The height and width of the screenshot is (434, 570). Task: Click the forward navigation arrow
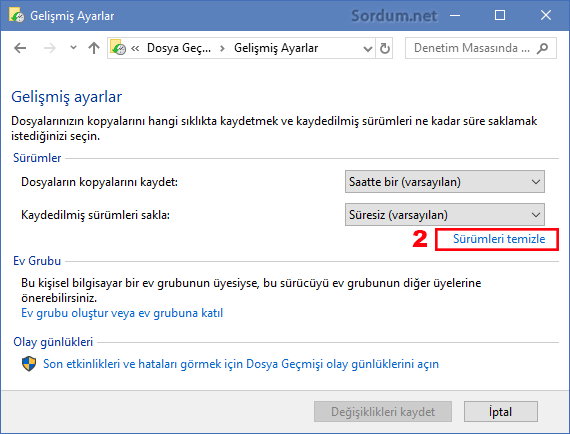pyautogui.click(x=50, y=48)
